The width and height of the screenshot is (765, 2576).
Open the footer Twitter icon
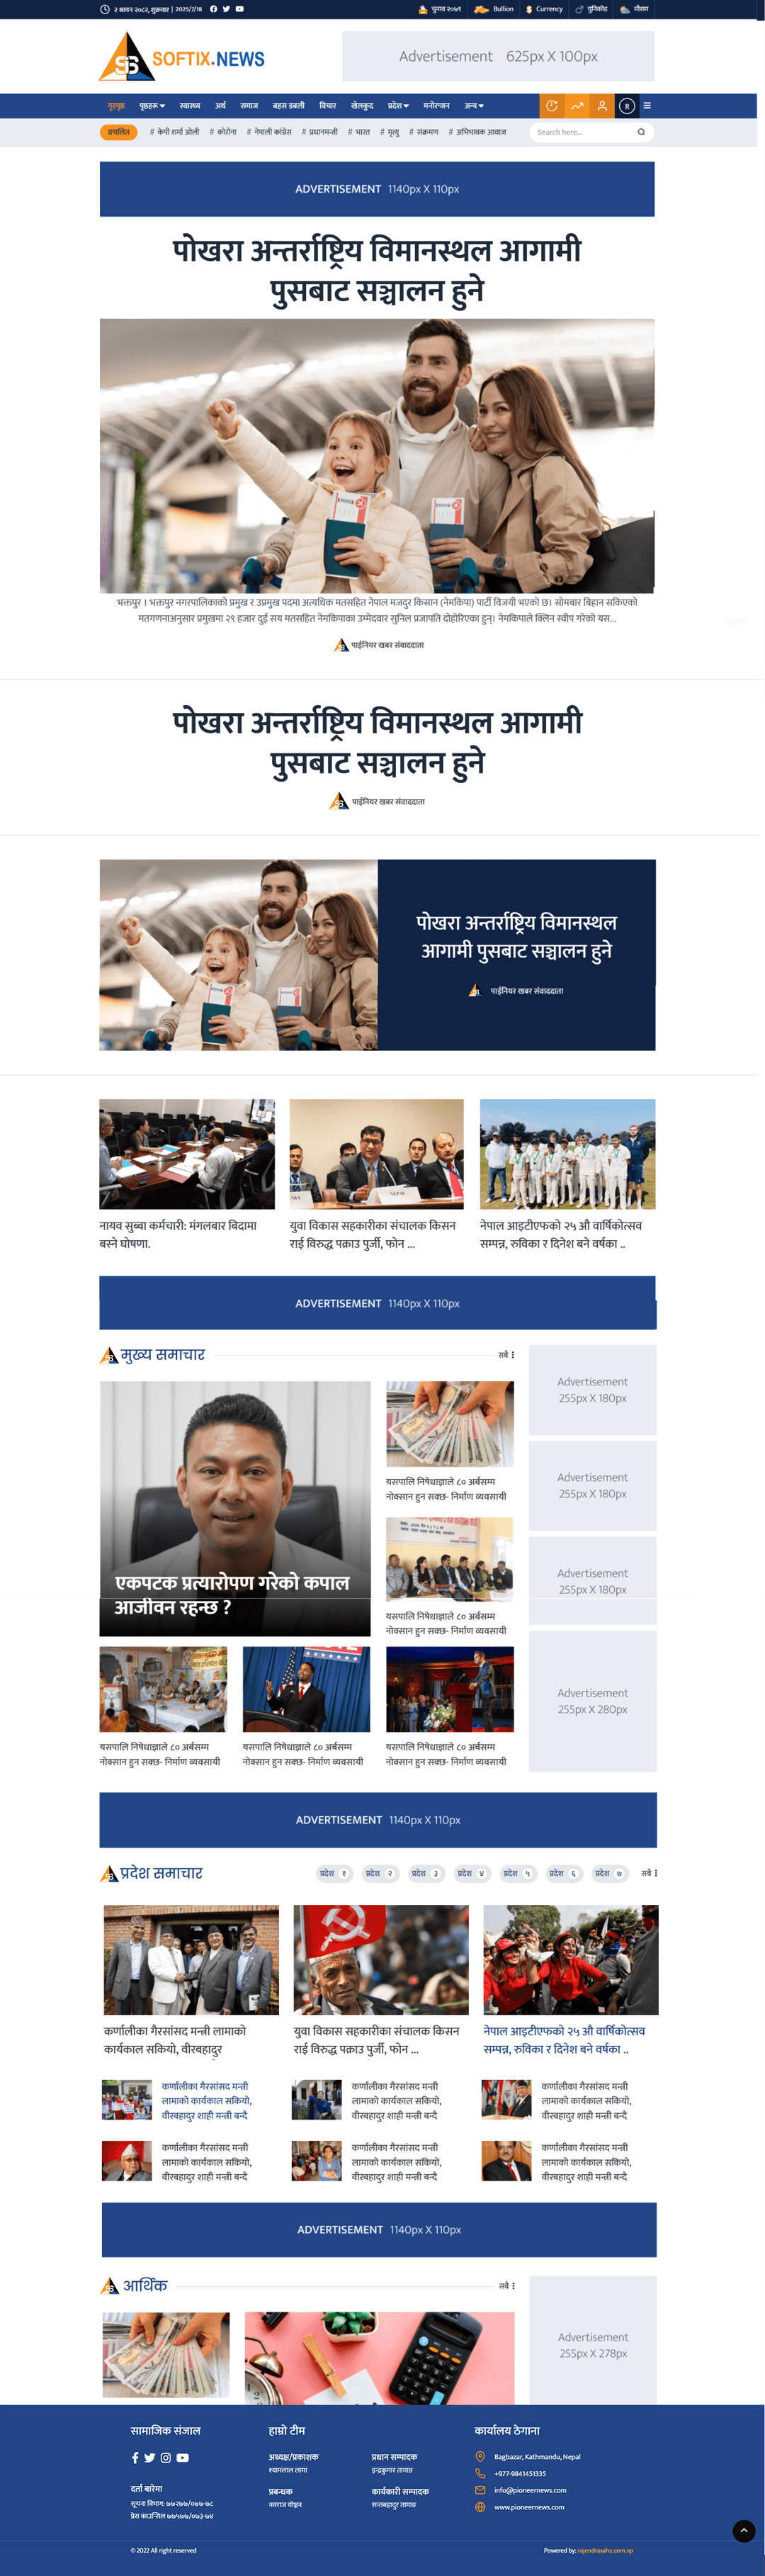[150, 2457]
